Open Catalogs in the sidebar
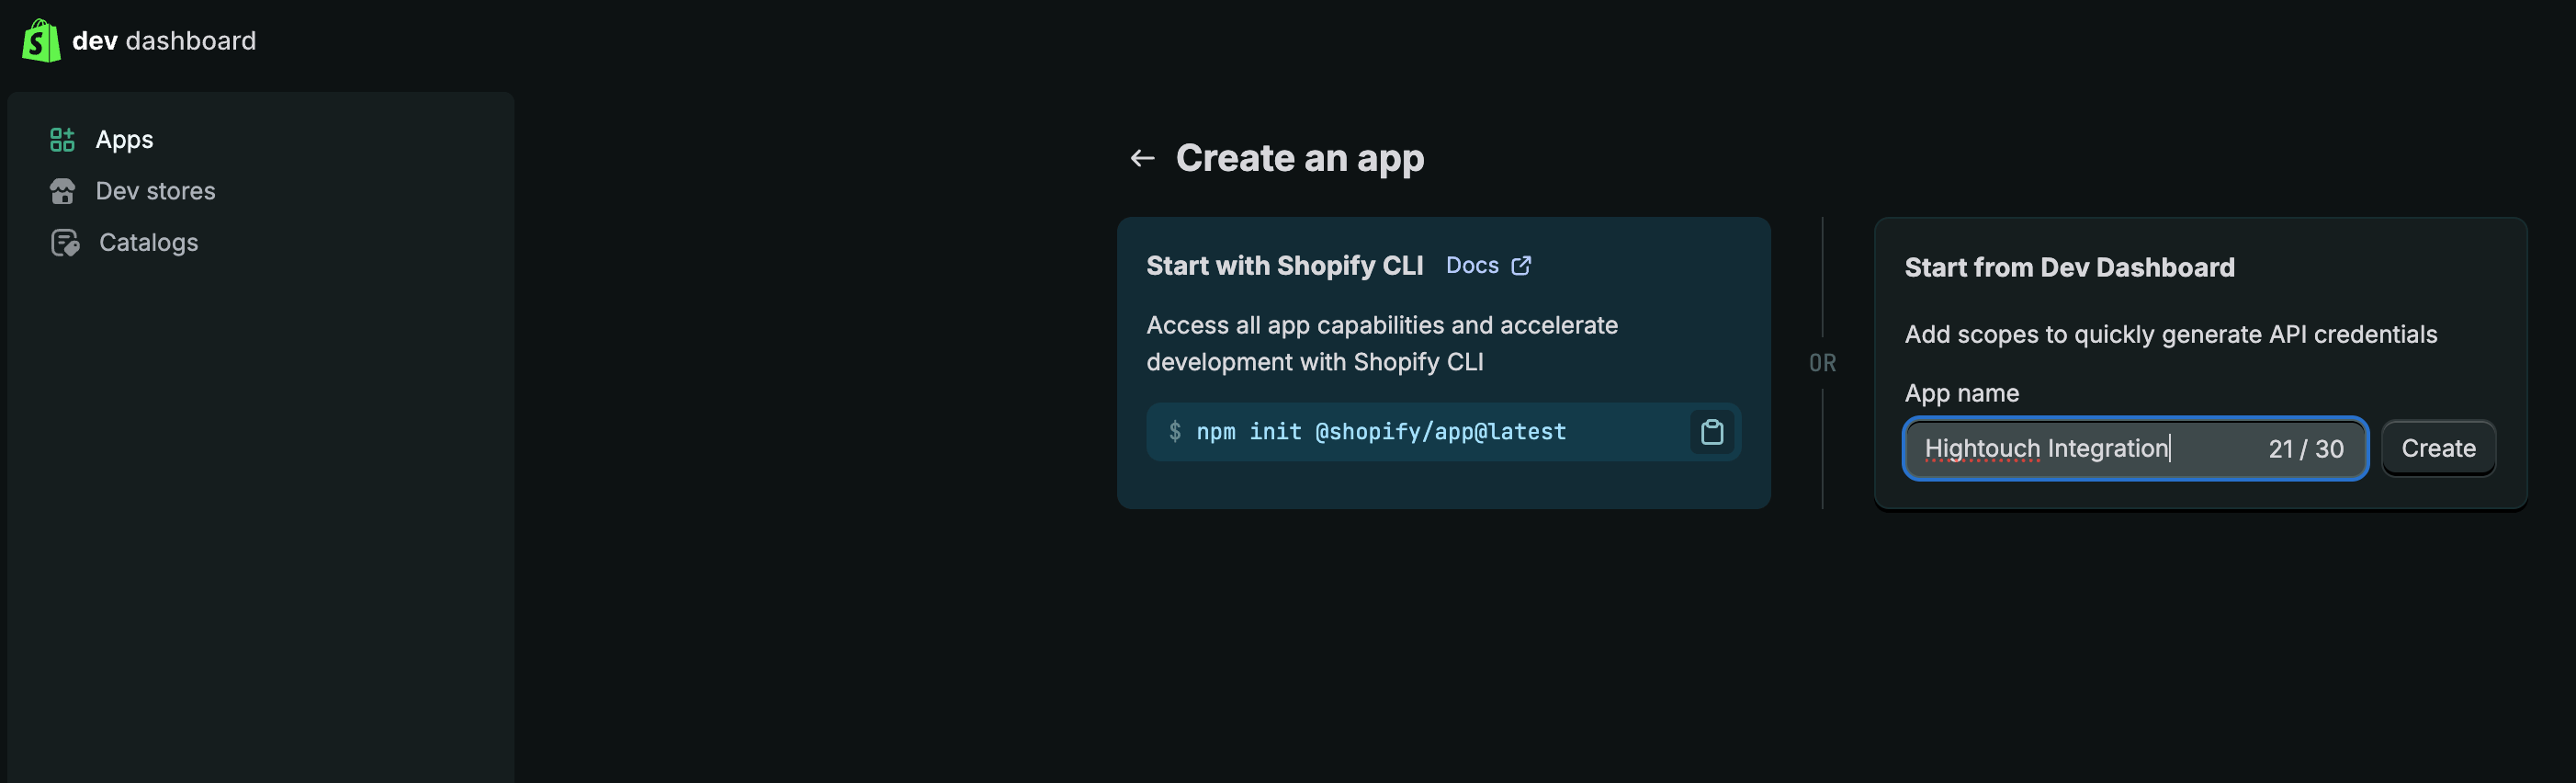This screenshot has height=783, width=2576. (x=148, y=243)
